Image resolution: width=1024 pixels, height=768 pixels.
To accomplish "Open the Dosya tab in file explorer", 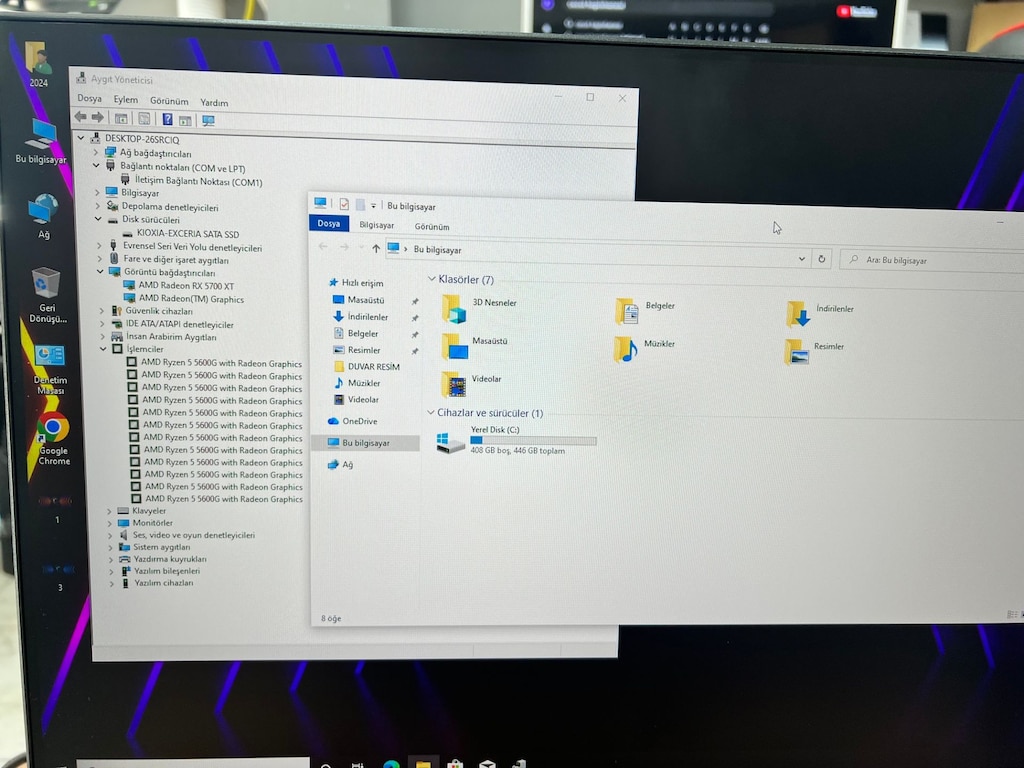I will [x=328, y=223].
